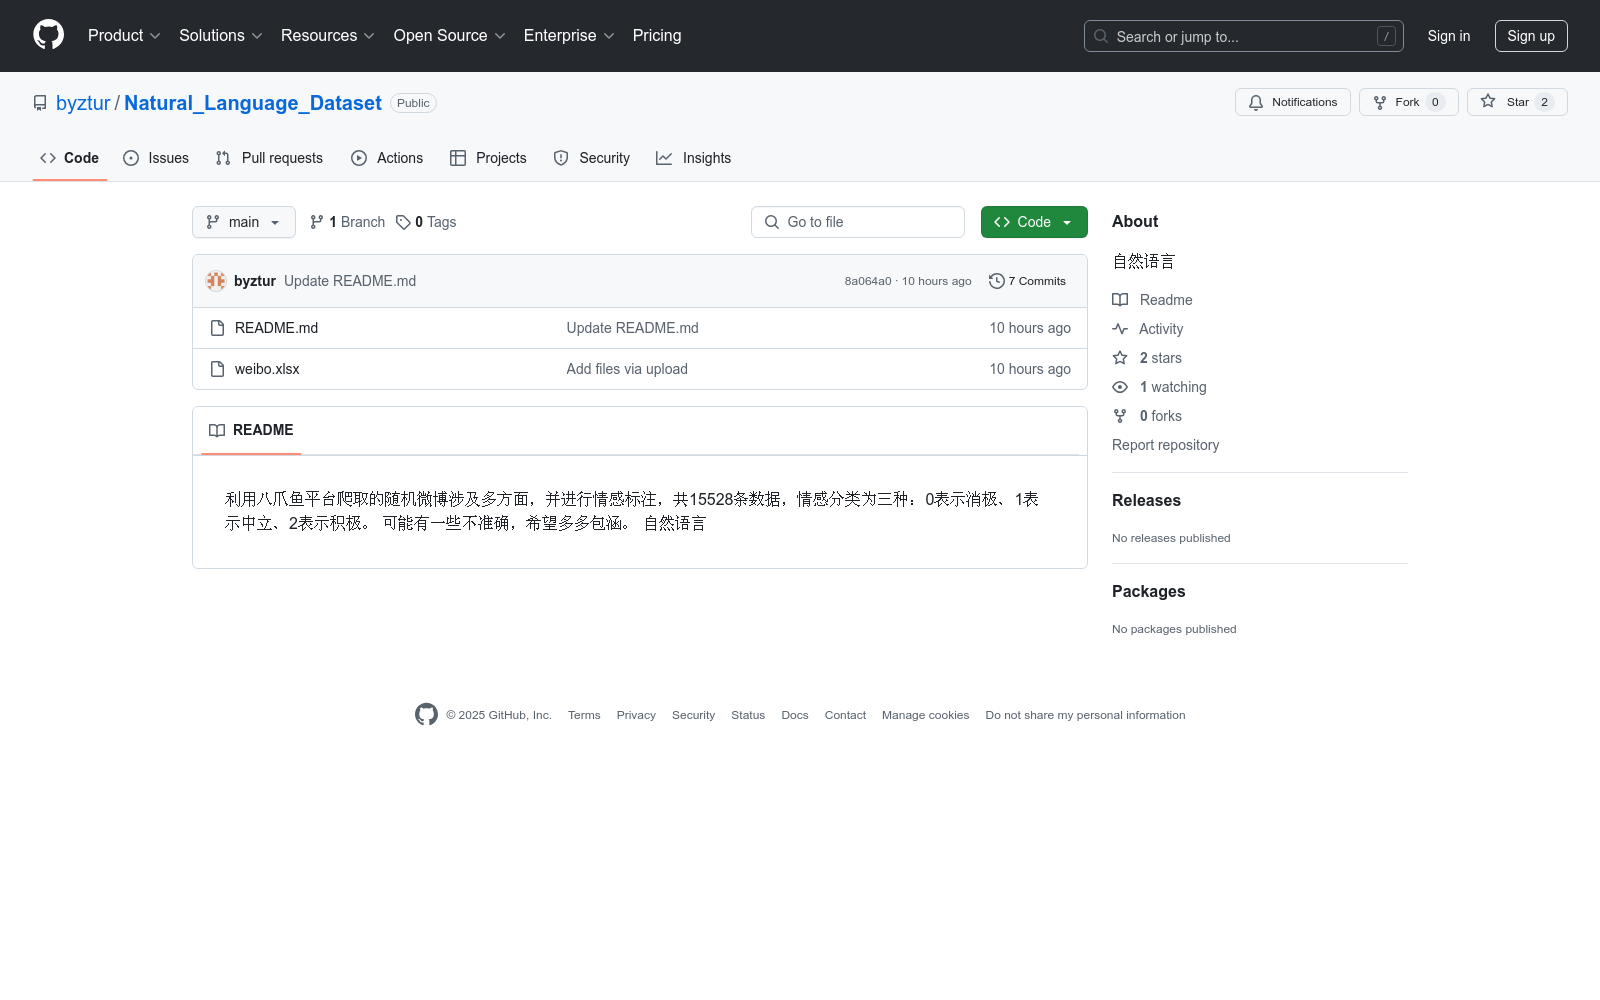The image size is (1600, 1000).
Task: Click the Sign up button
Action: [1531, 36]
